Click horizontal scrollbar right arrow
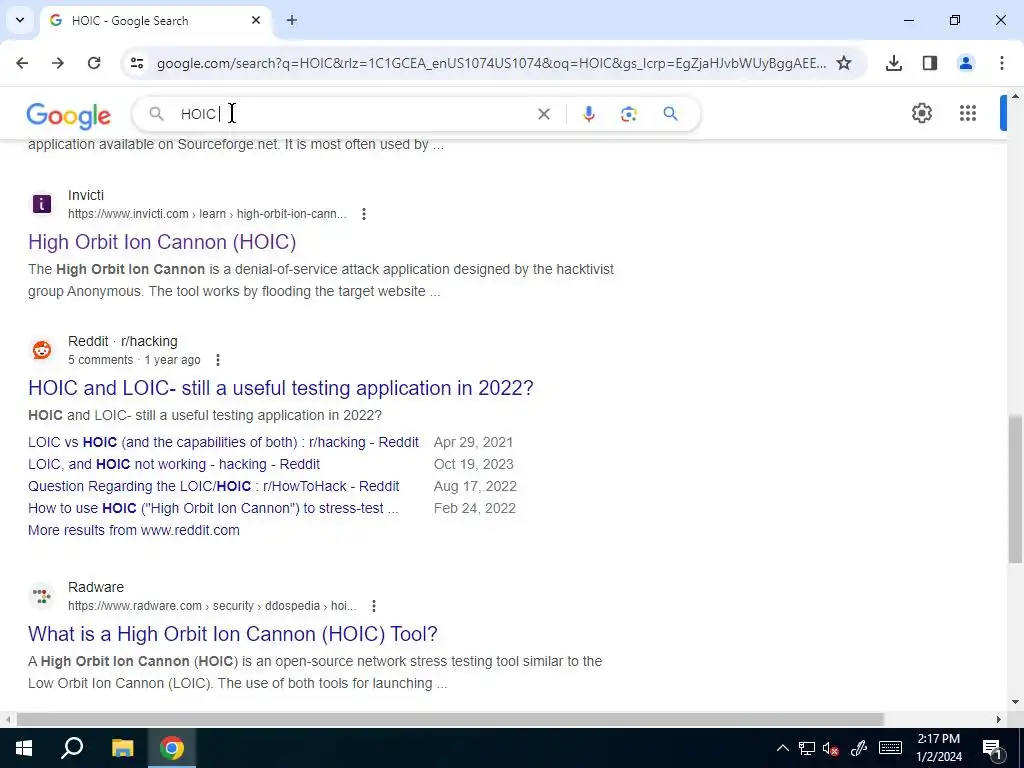The height and width of the screenshot is (768, 1024). click(x=999, y=719)
